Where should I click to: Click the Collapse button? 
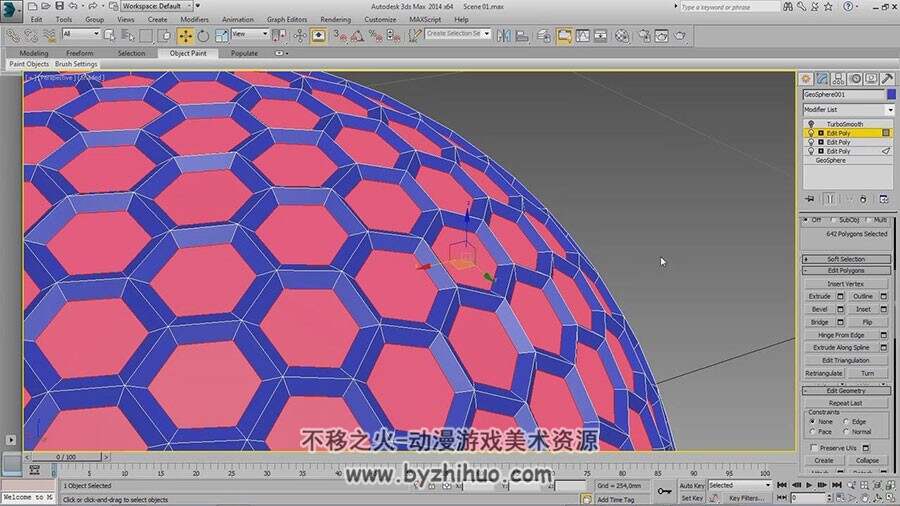867,461
